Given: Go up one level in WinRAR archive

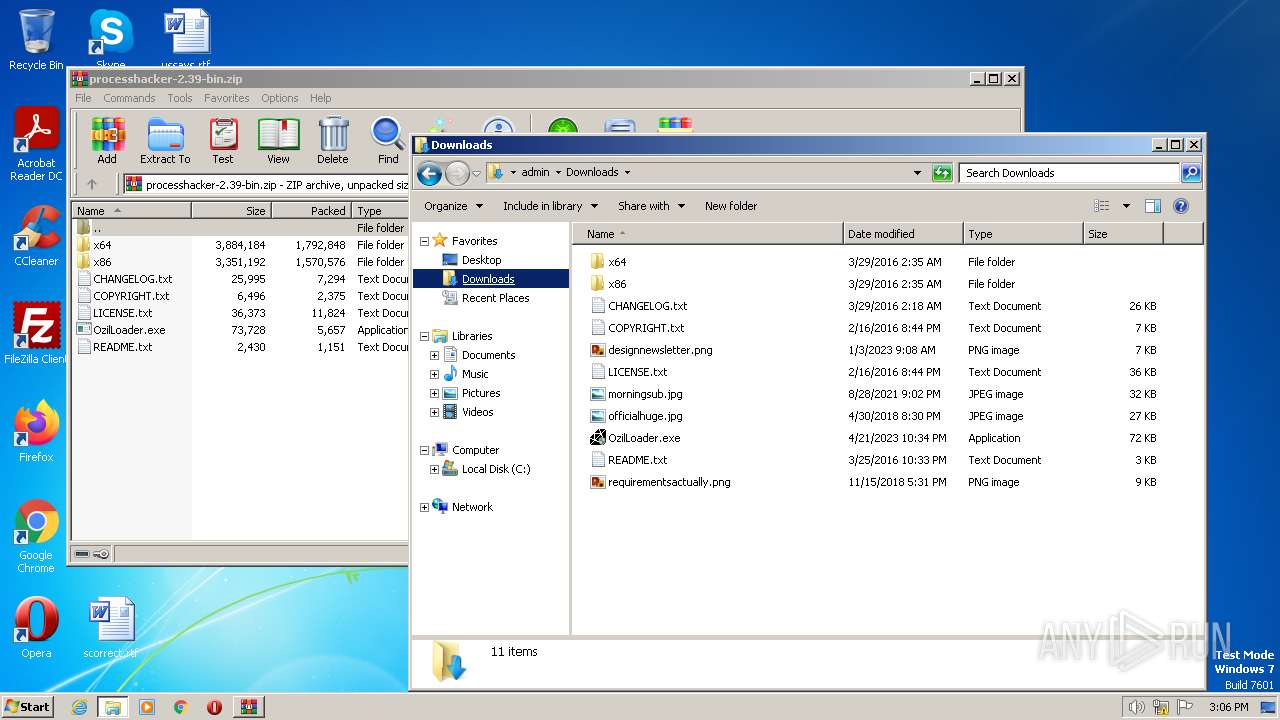Looking at the screenshot, I should 92,184.
